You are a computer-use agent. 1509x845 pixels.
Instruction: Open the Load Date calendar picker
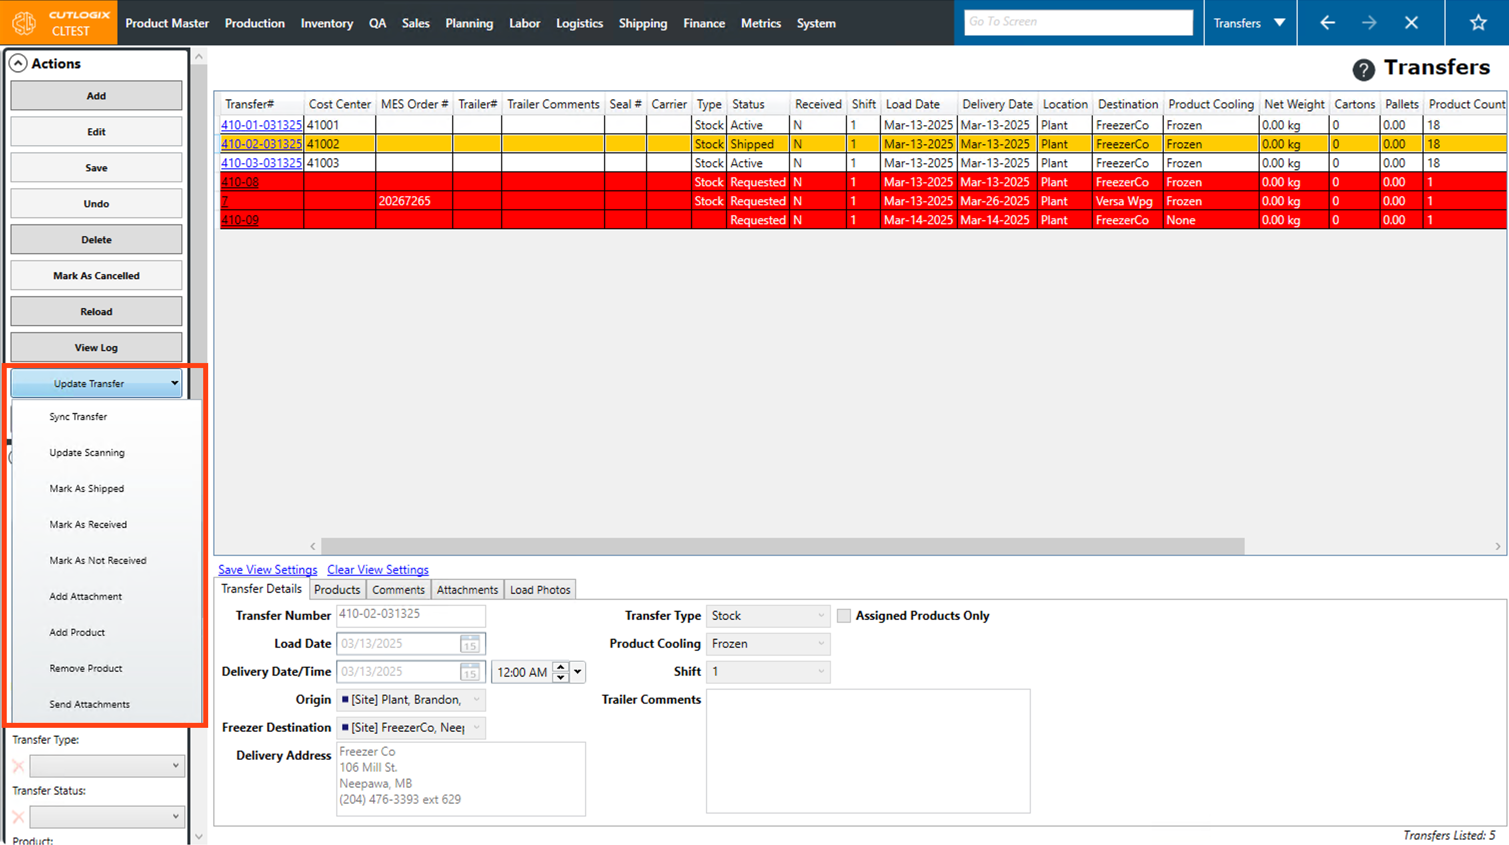coord(469,644)
